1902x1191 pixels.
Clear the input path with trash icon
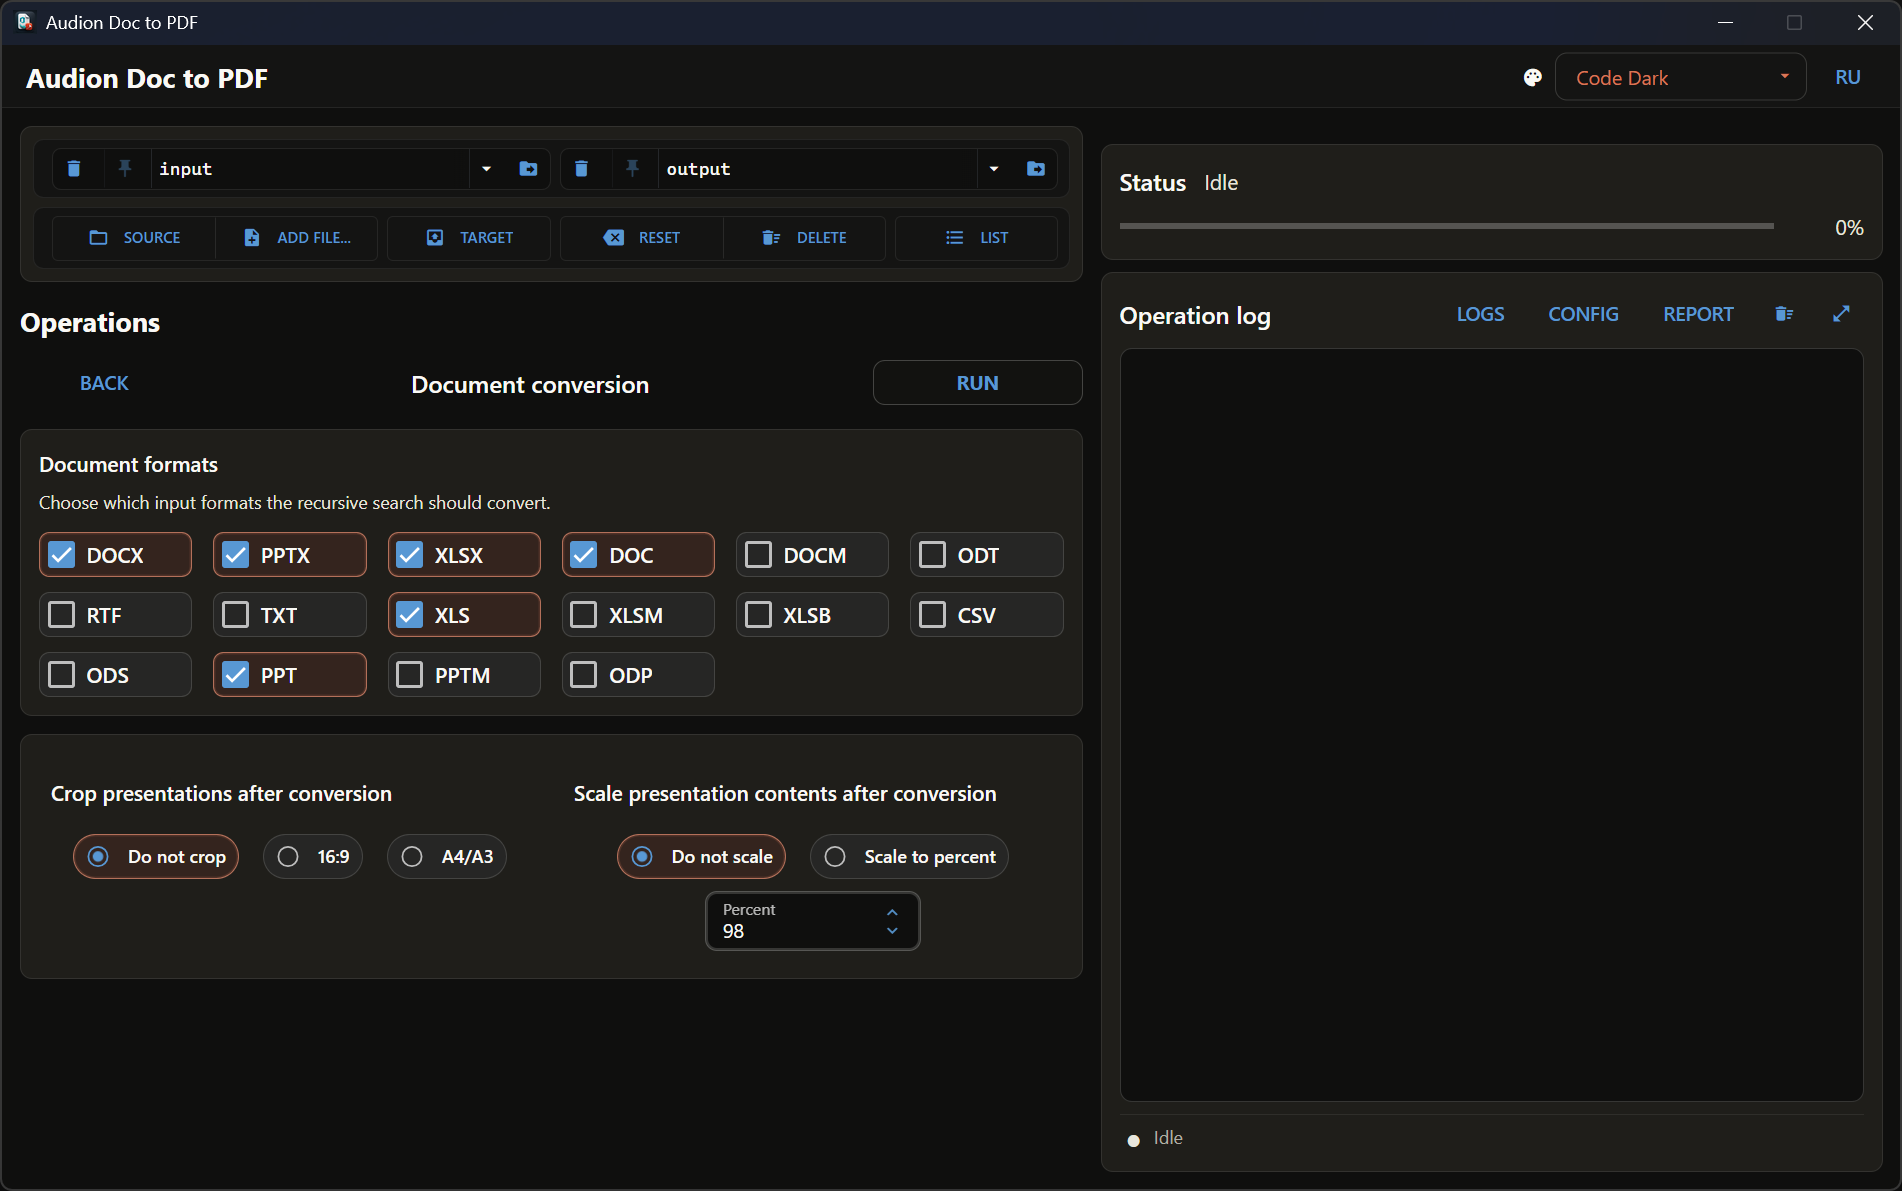point(74,169)
